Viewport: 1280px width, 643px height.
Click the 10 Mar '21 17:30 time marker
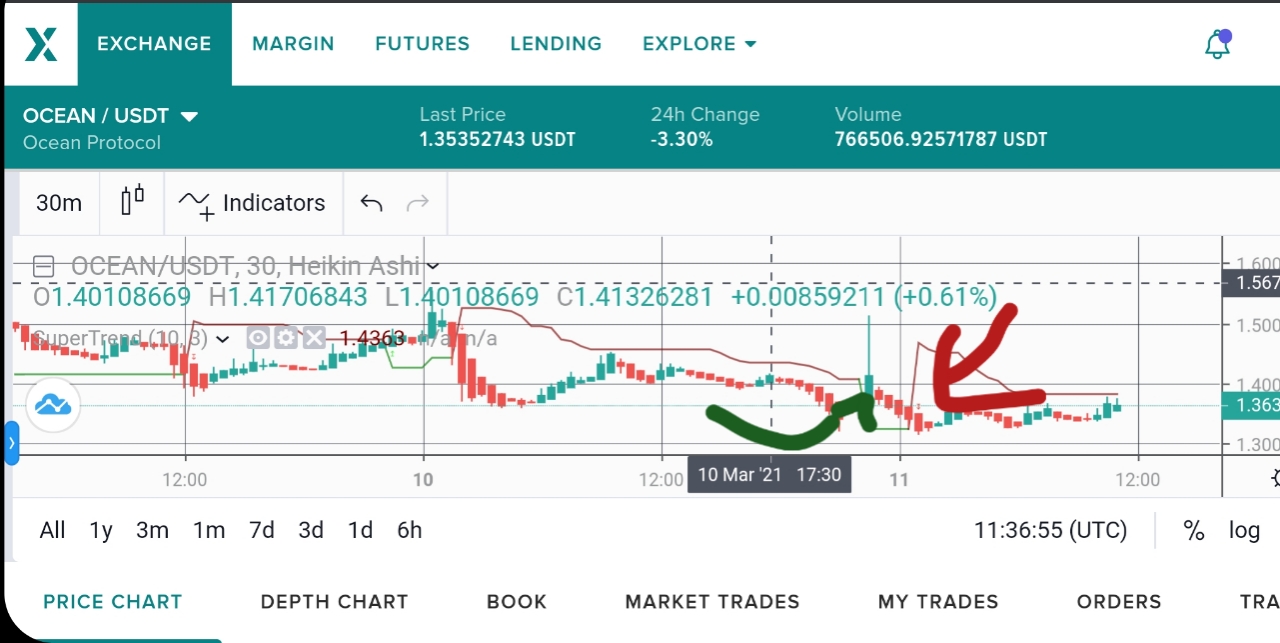pos(769,474)
